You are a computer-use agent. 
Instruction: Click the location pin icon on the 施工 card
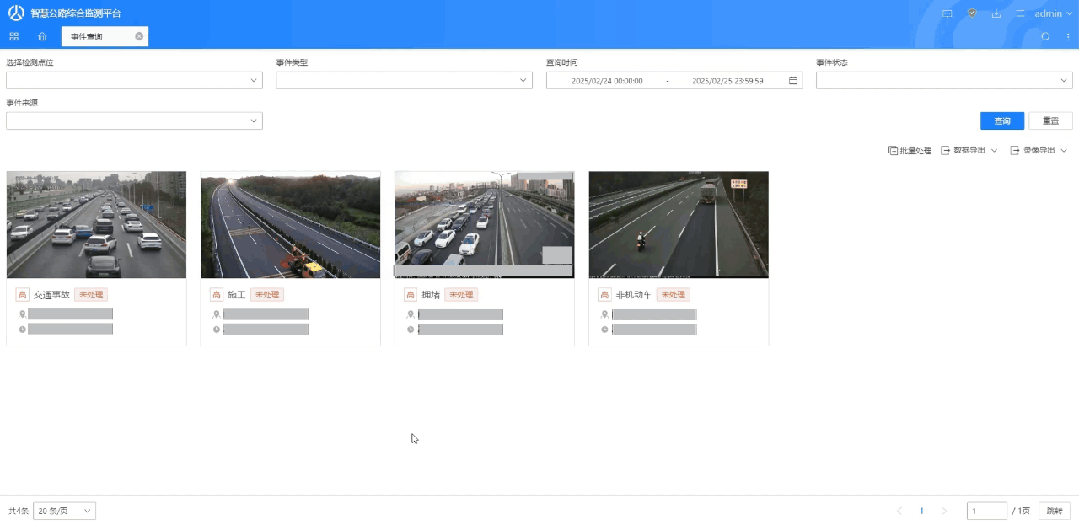coord(216,314)
